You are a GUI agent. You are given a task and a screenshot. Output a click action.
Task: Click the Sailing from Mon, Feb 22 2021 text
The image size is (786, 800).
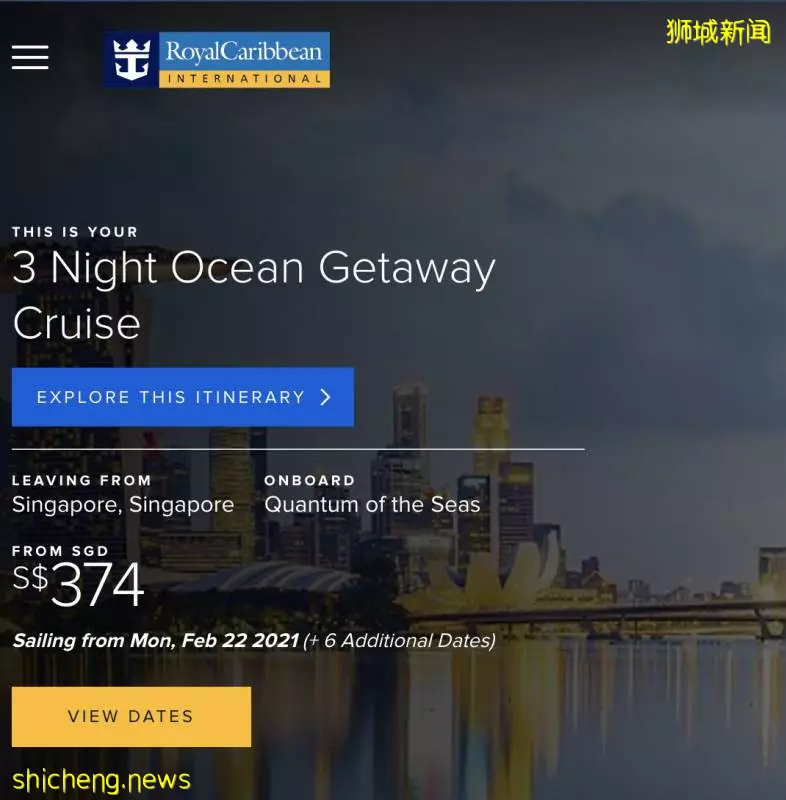156,640
